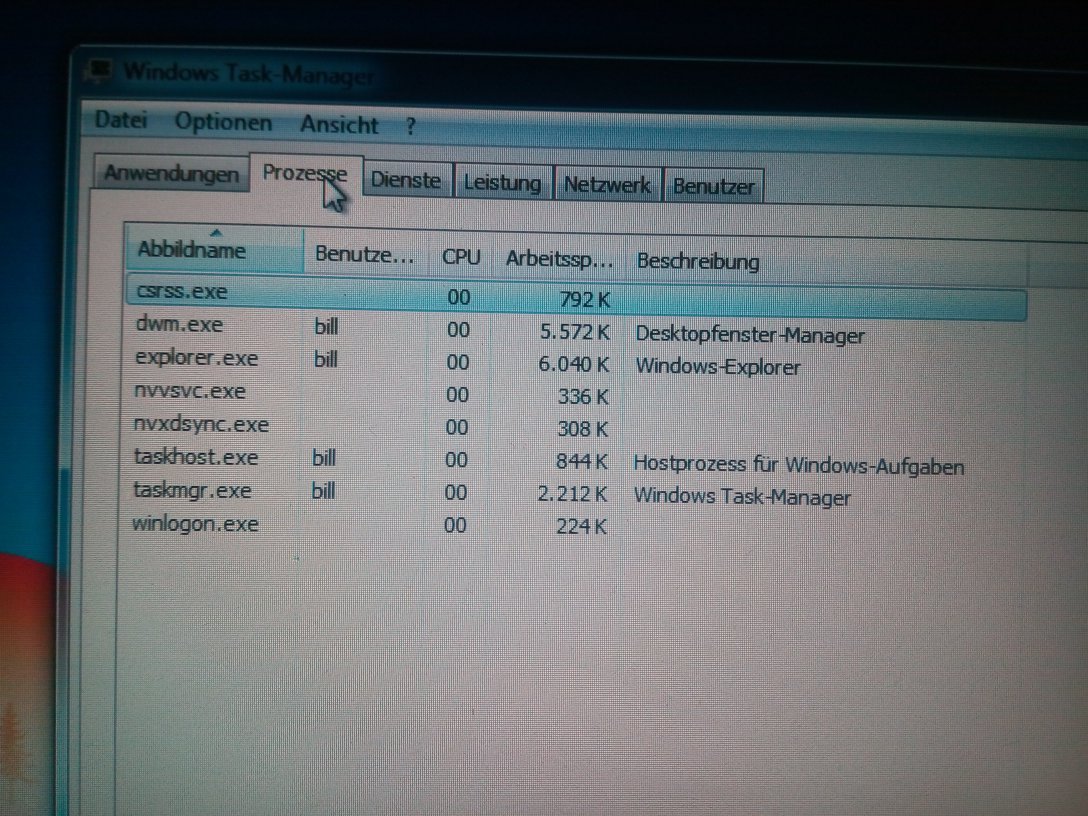Select the explorer.exe process row
The image size is (1088, 816).
pyautogui.click(x=196, y=358)
